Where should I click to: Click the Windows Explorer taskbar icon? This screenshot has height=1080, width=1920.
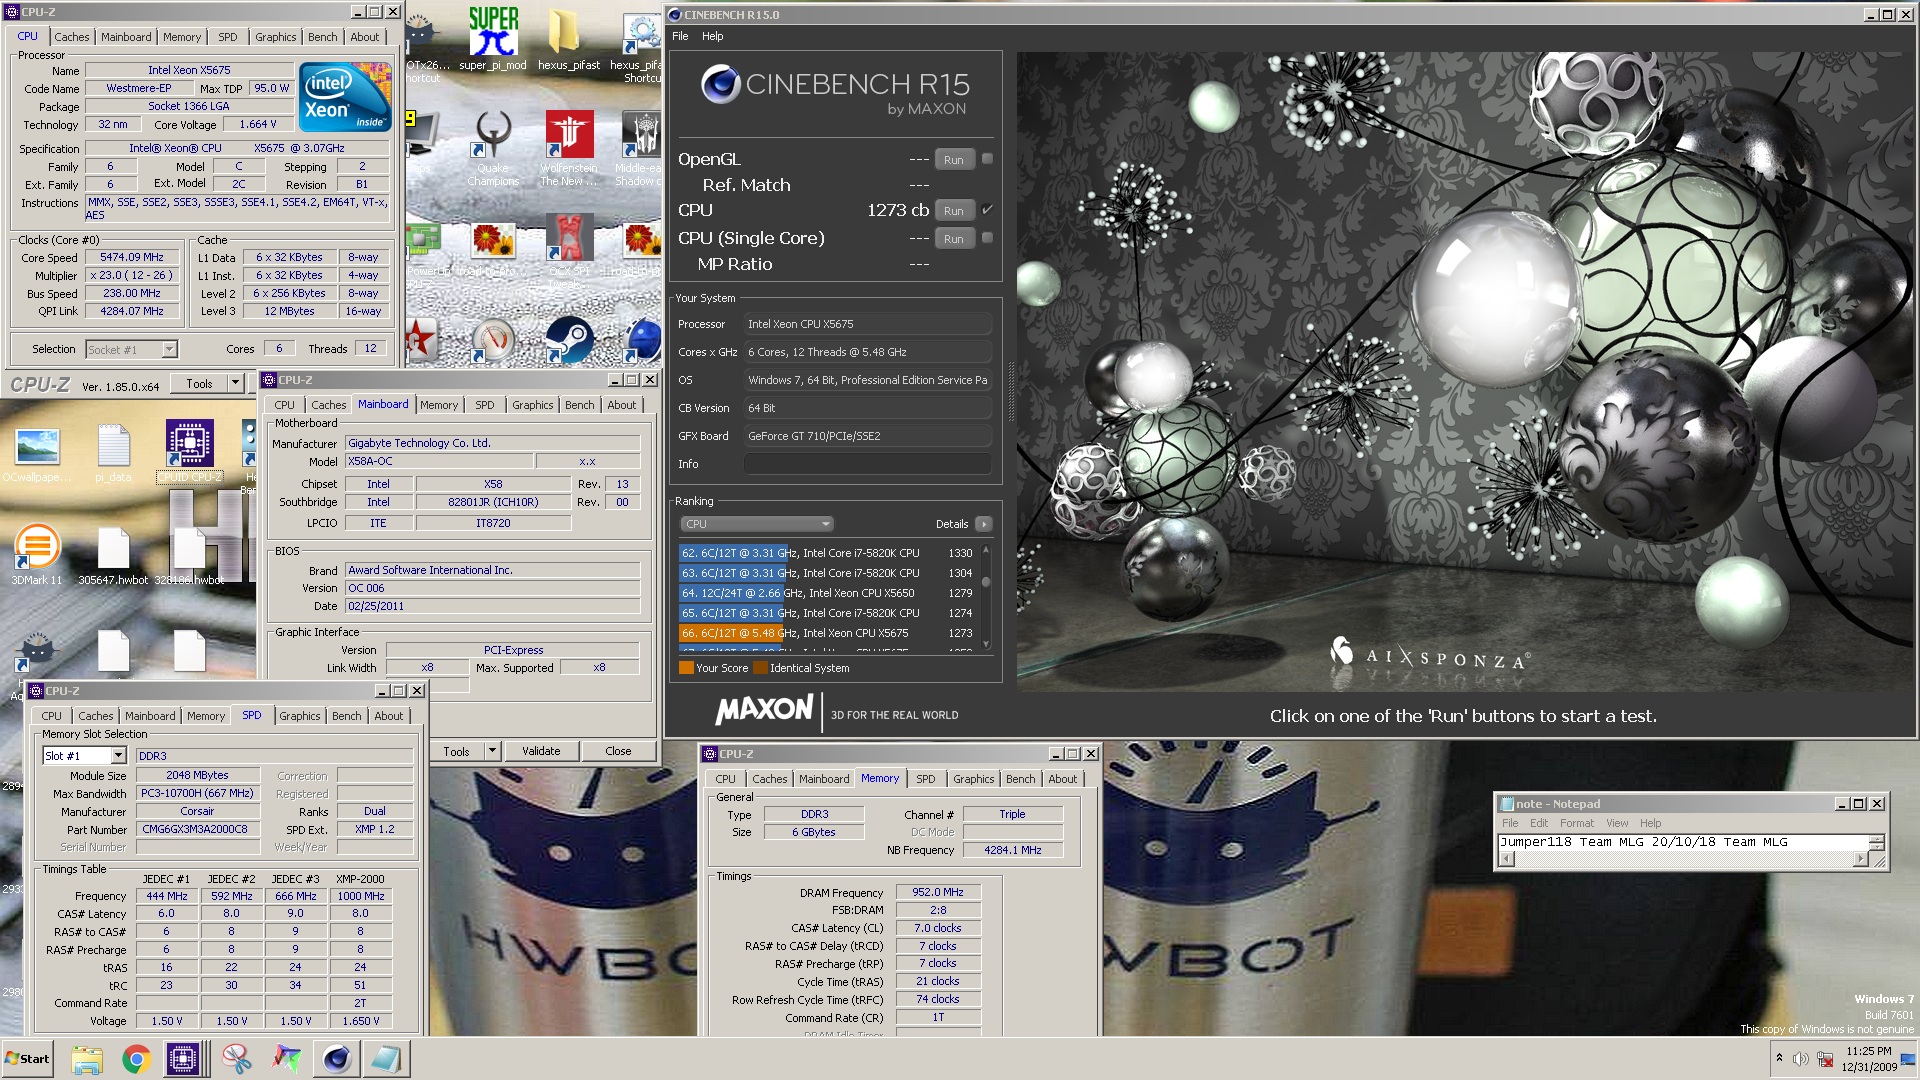[87, 1059]
